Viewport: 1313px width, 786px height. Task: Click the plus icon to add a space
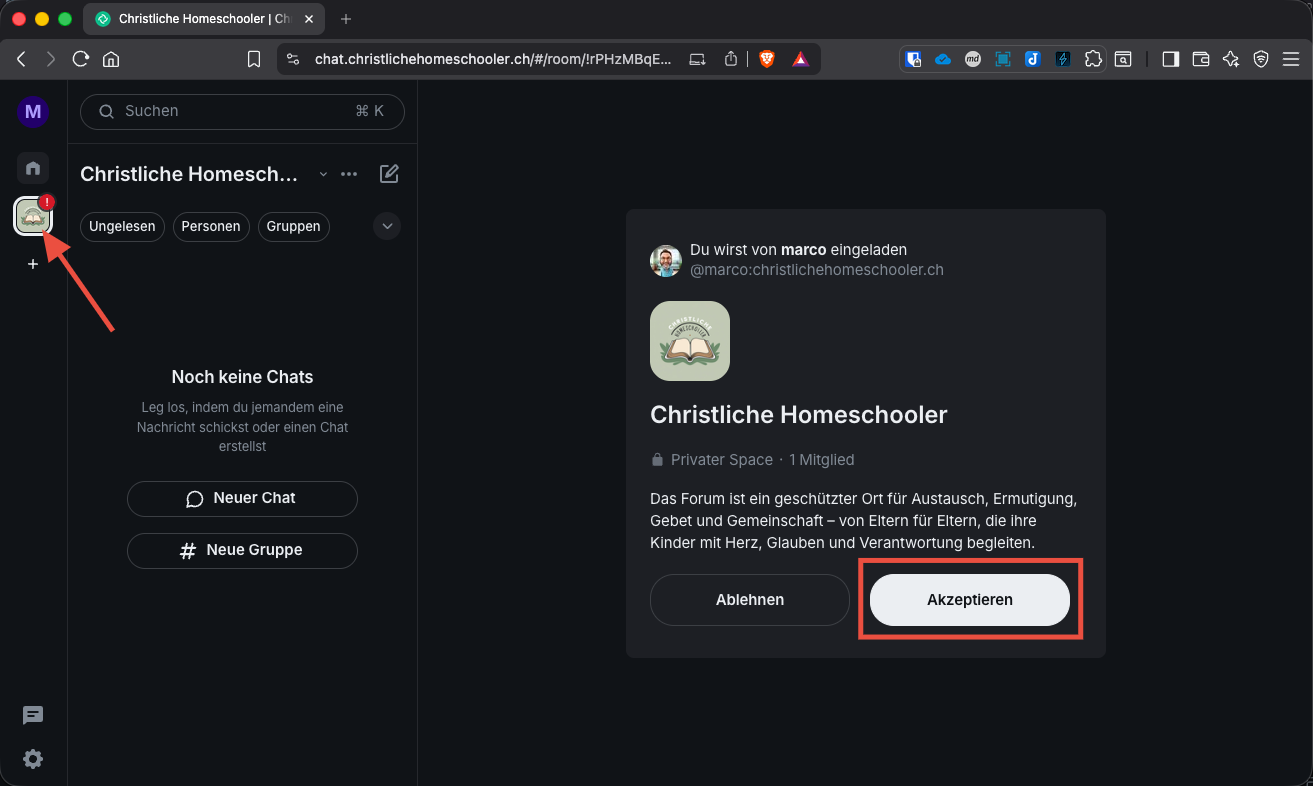click(32, 264)
